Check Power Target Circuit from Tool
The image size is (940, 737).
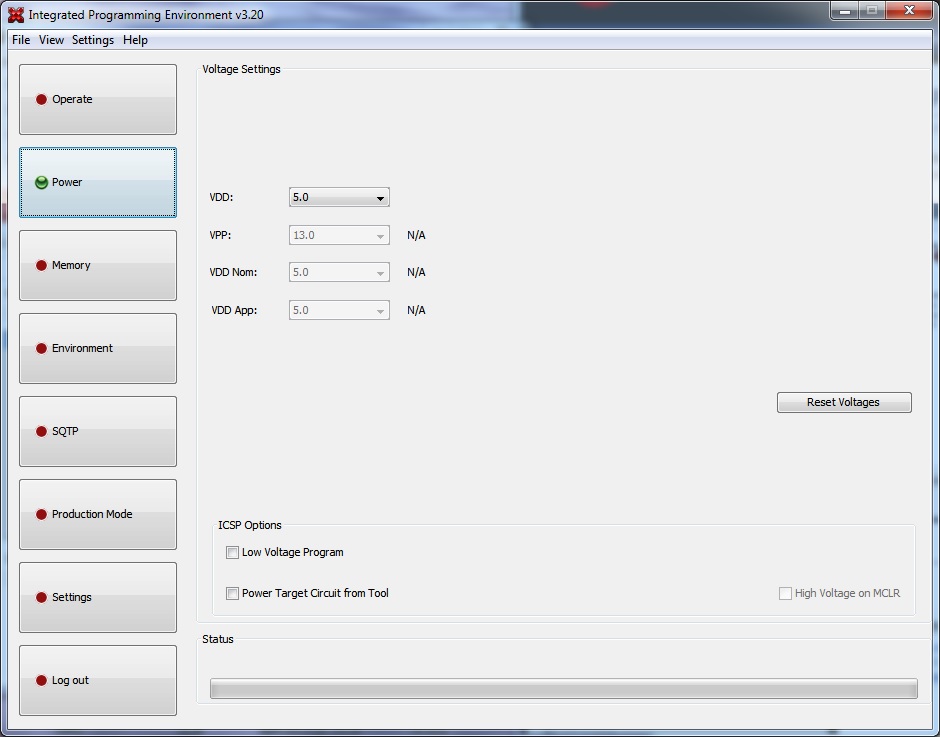(x=232, y=593)
